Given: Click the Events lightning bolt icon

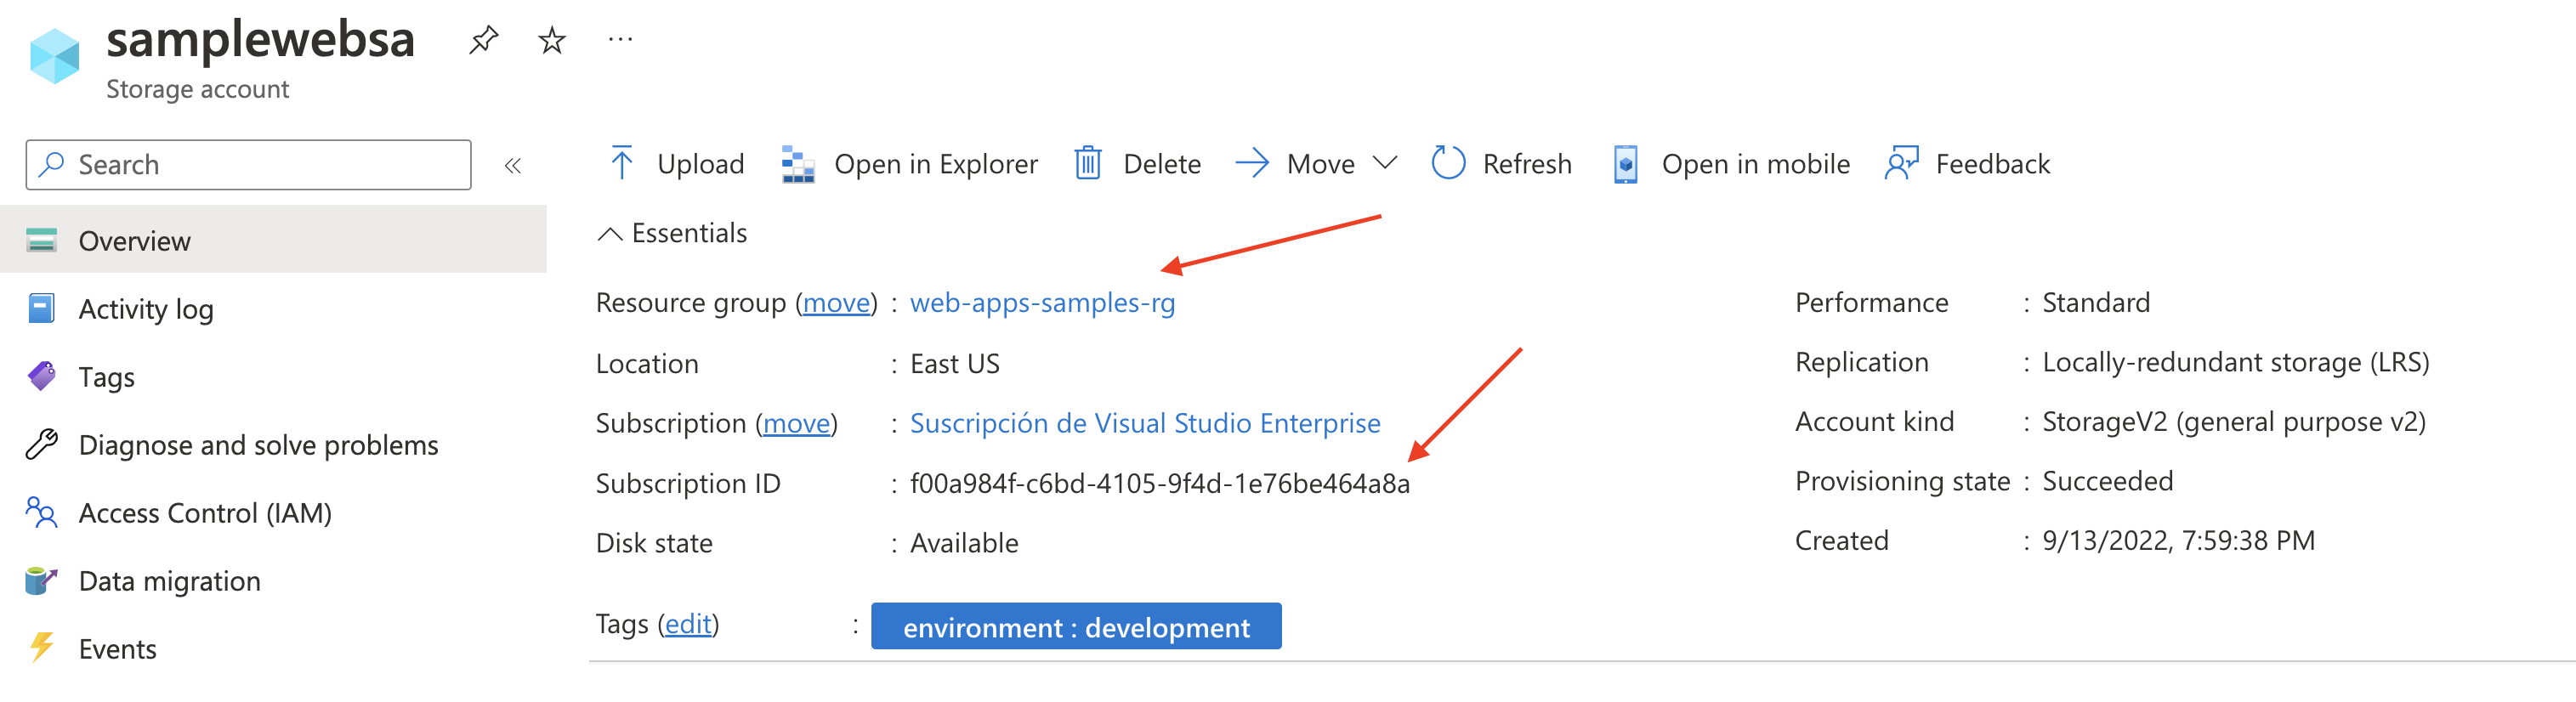Looking at the screenshot, I should [41, 647].
